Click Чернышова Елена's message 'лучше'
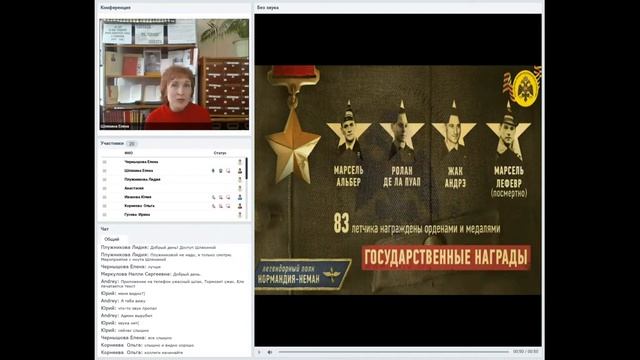The height and width of the screenshot is (360, 640). [x=131, y=267]
